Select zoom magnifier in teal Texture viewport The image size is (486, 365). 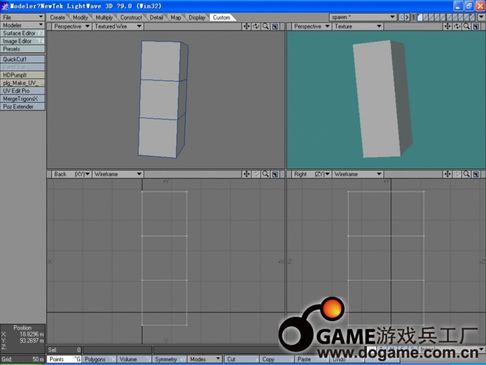click(x=467, y=26)
